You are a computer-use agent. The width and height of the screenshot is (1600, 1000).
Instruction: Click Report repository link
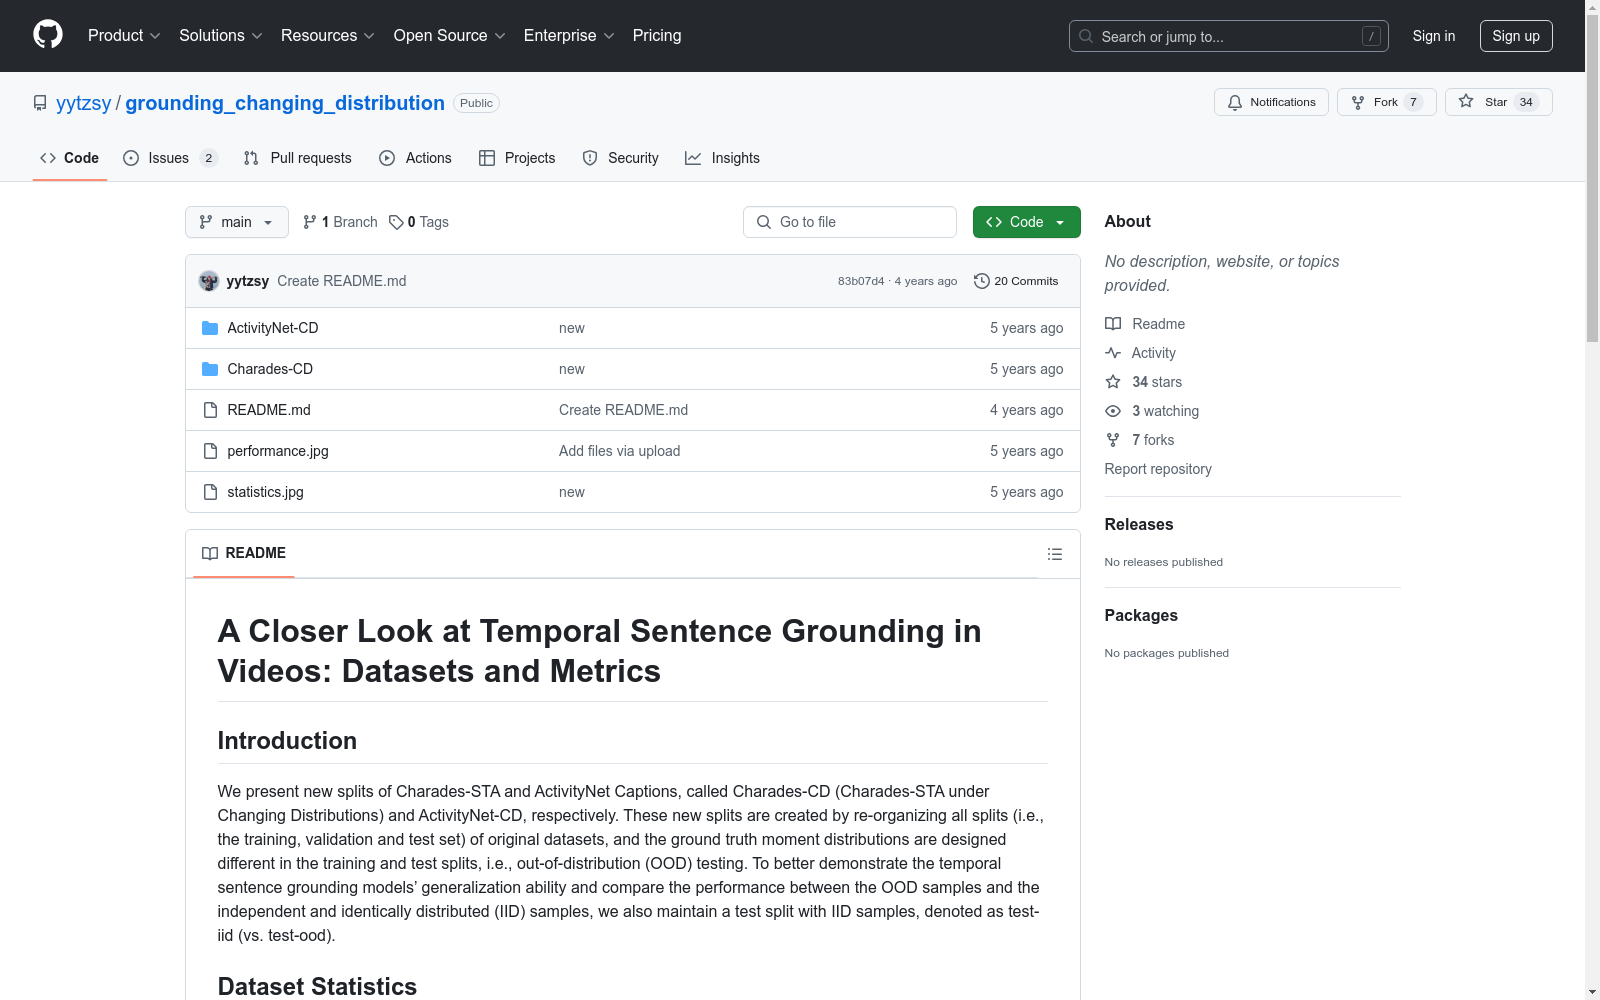(1158, 469)
